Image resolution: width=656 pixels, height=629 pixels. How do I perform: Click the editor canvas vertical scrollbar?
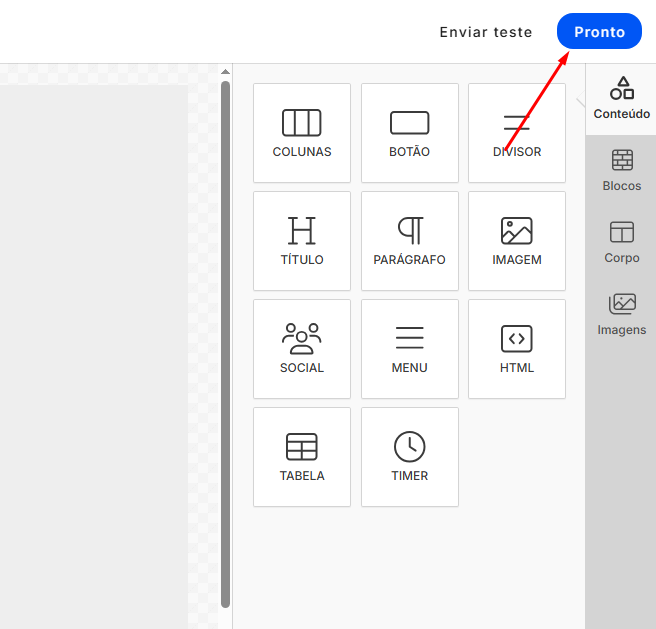coord(226,343)
